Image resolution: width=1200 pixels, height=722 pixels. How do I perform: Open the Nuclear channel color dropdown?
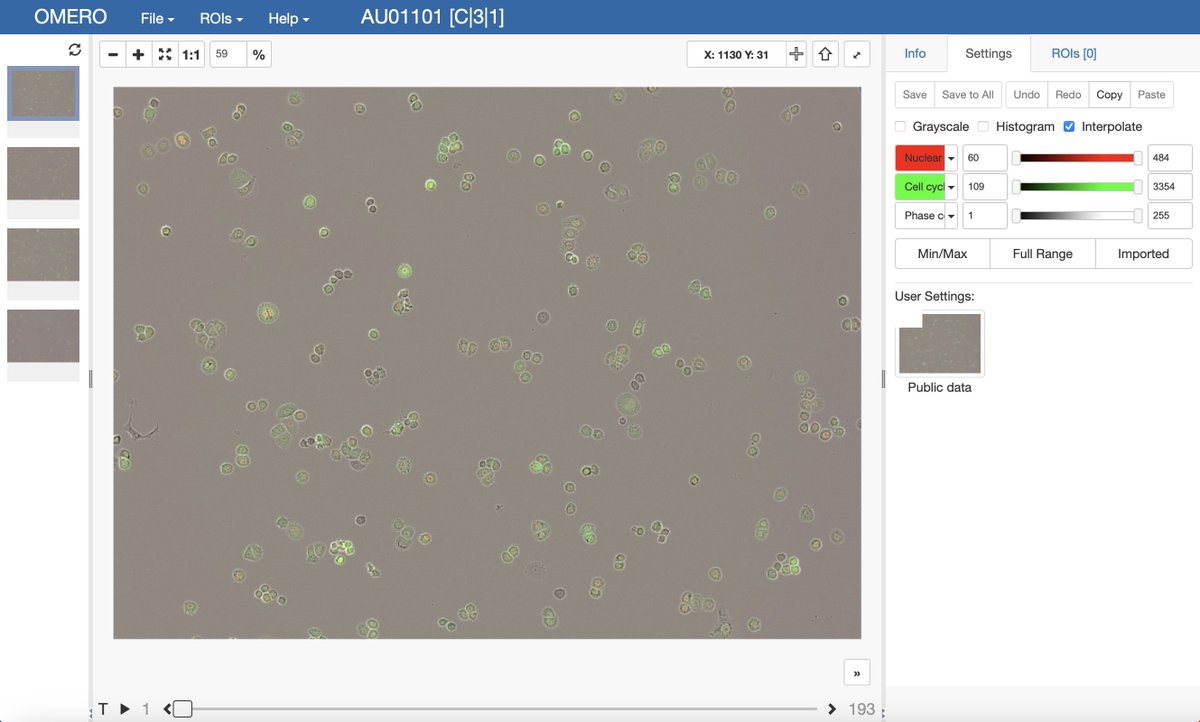tap(952, 158)
